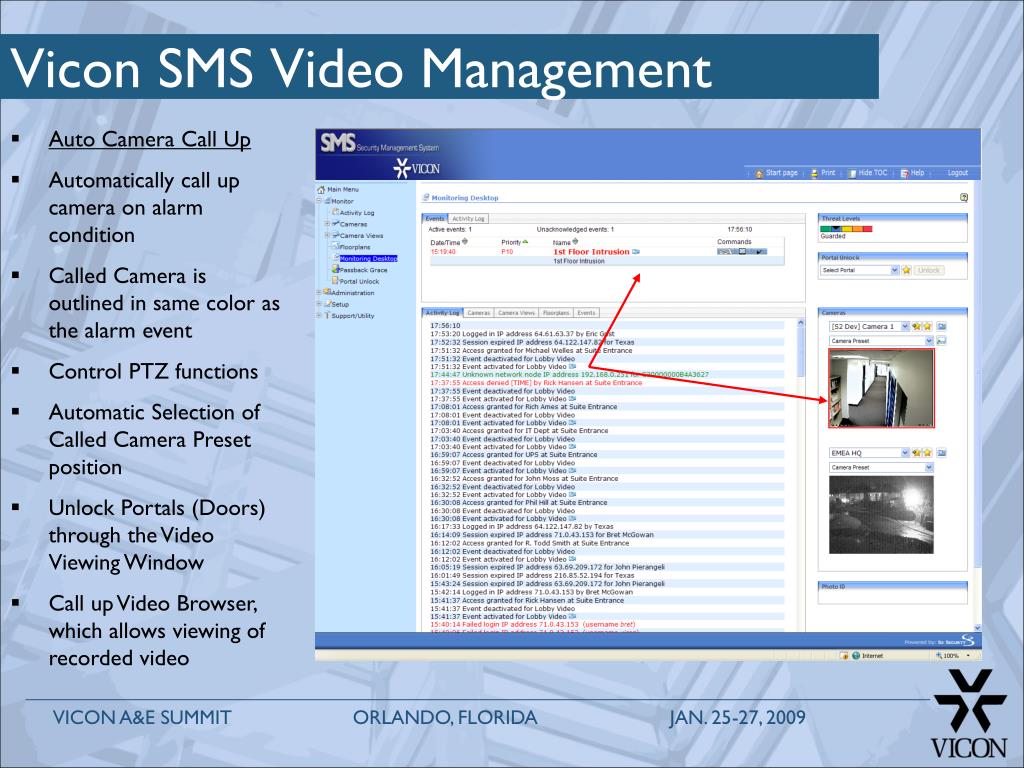Click green 'Unknown network node' log entry
This screenshot has height=768, width=1024.
(569, 375)
